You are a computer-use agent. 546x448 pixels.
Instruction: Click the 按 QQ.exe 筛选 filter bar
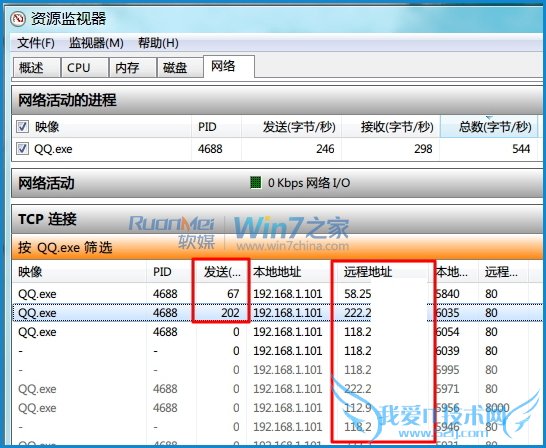click(277, 247)
